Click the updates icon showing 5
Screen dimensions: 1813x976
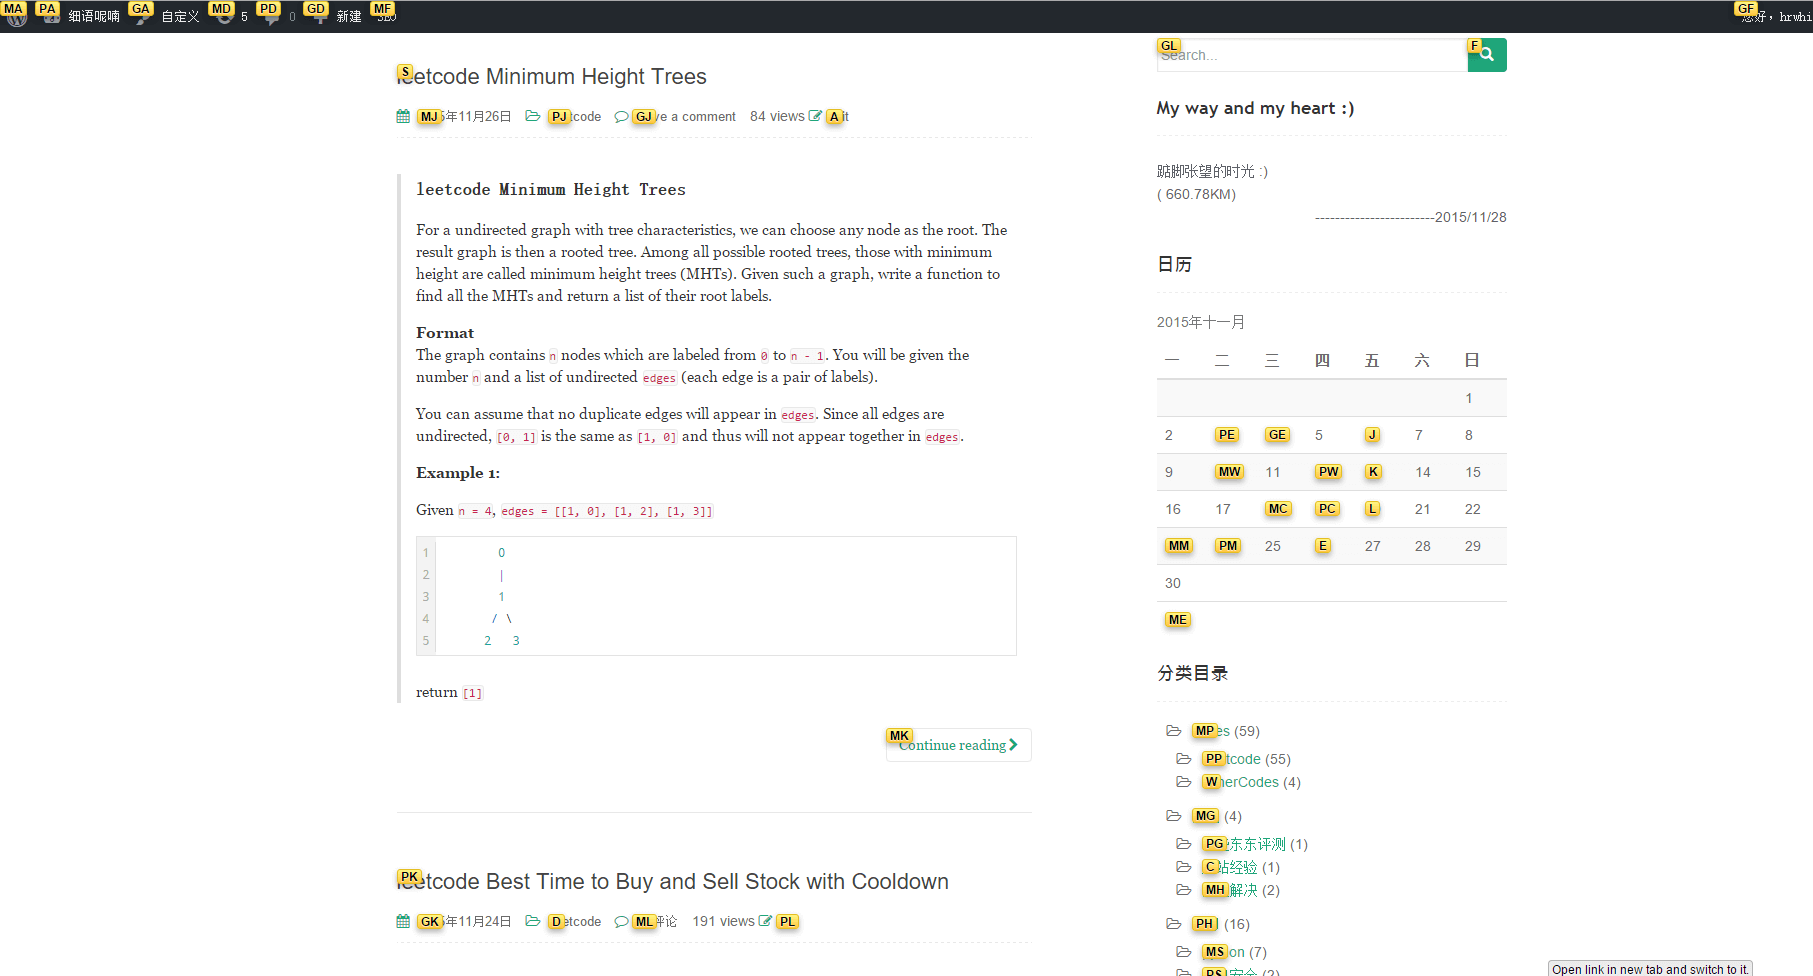pos(231,17)
